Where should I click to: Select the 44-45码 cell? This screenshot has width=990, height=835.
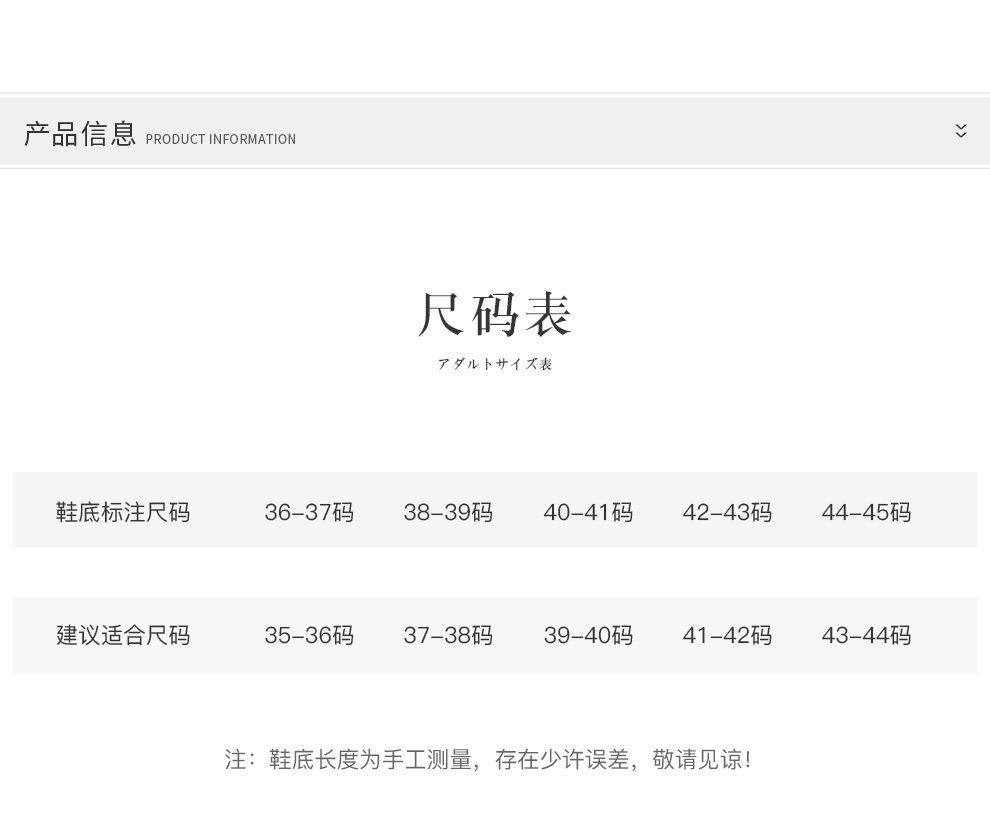(x=866, y=512)
